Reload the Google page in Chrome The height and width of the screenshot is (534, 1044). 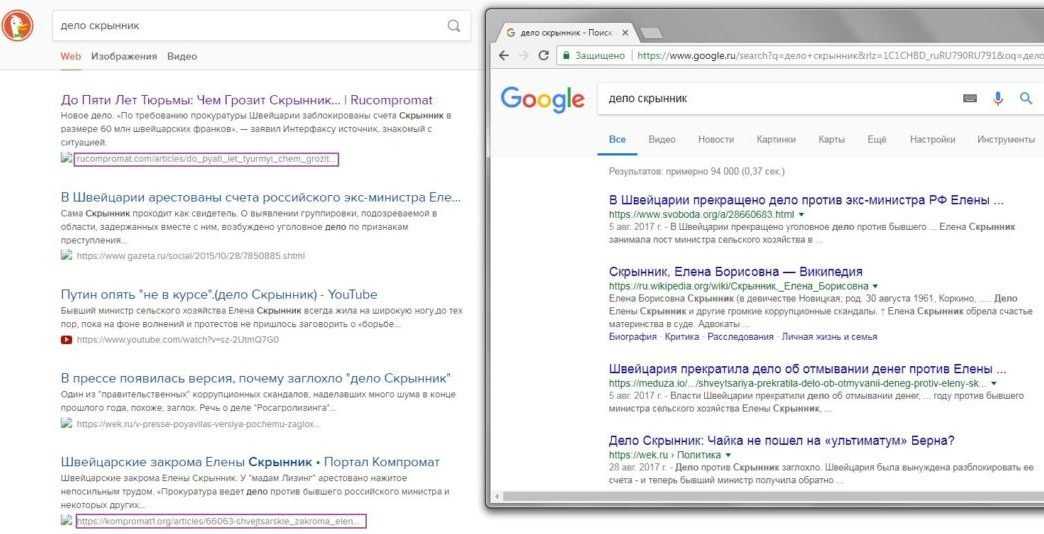tap(543, 56)
